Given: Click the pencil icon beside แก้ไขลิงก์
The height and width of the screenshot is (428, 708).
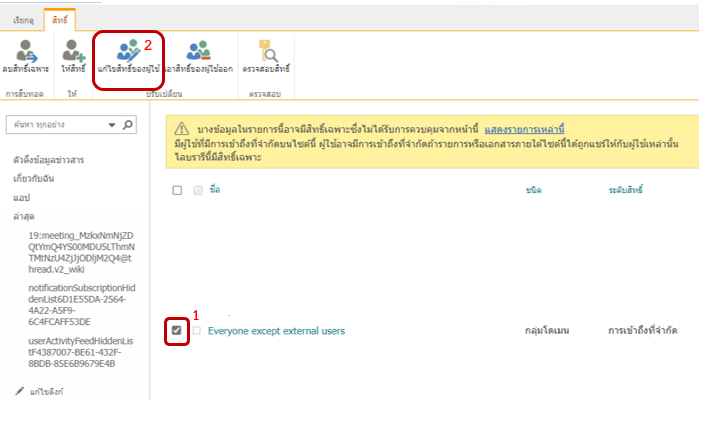Looking at the screenshot, I should [20, 390].
